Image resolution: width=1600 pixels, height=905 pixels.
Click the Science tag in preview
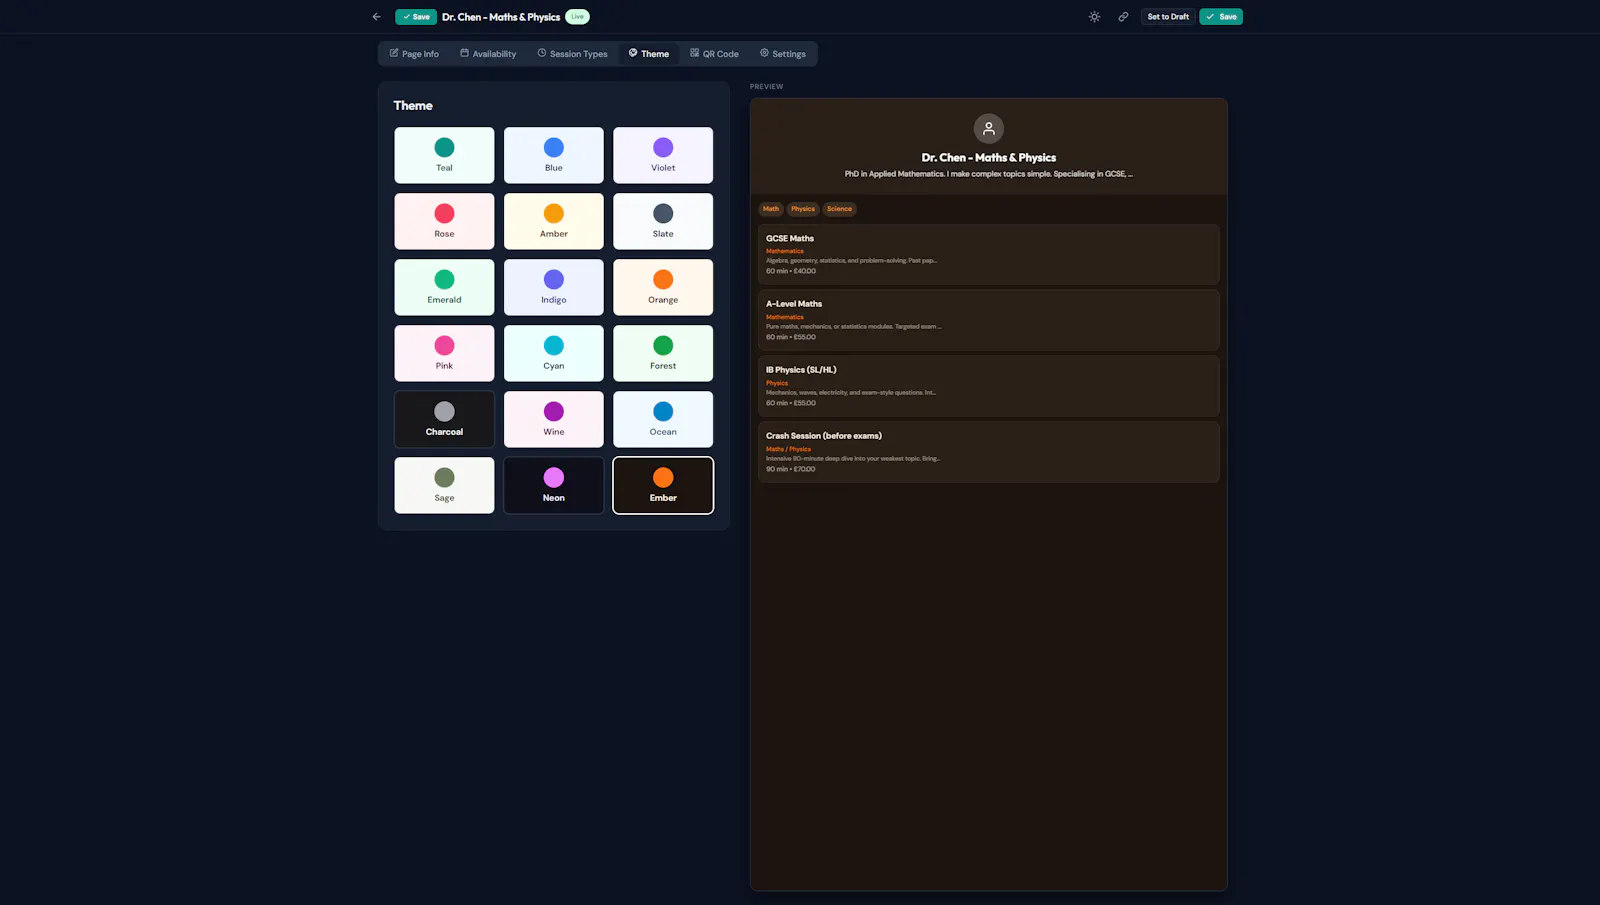(839, 209)
